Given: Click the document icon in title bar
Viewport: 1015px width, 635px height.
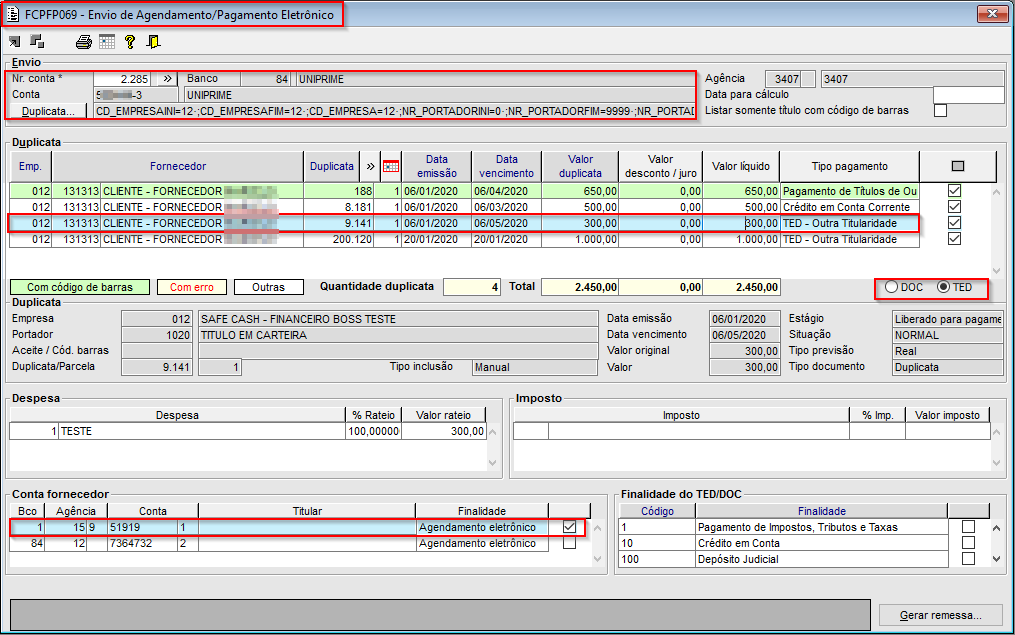Looking at the screenshot, I should tap(12, 14).
